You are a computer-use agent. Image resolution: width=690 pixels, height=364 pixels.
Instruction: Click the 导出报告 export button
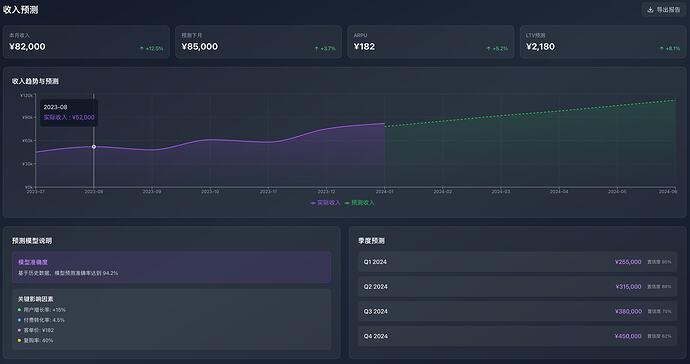[x=664, y=9]
